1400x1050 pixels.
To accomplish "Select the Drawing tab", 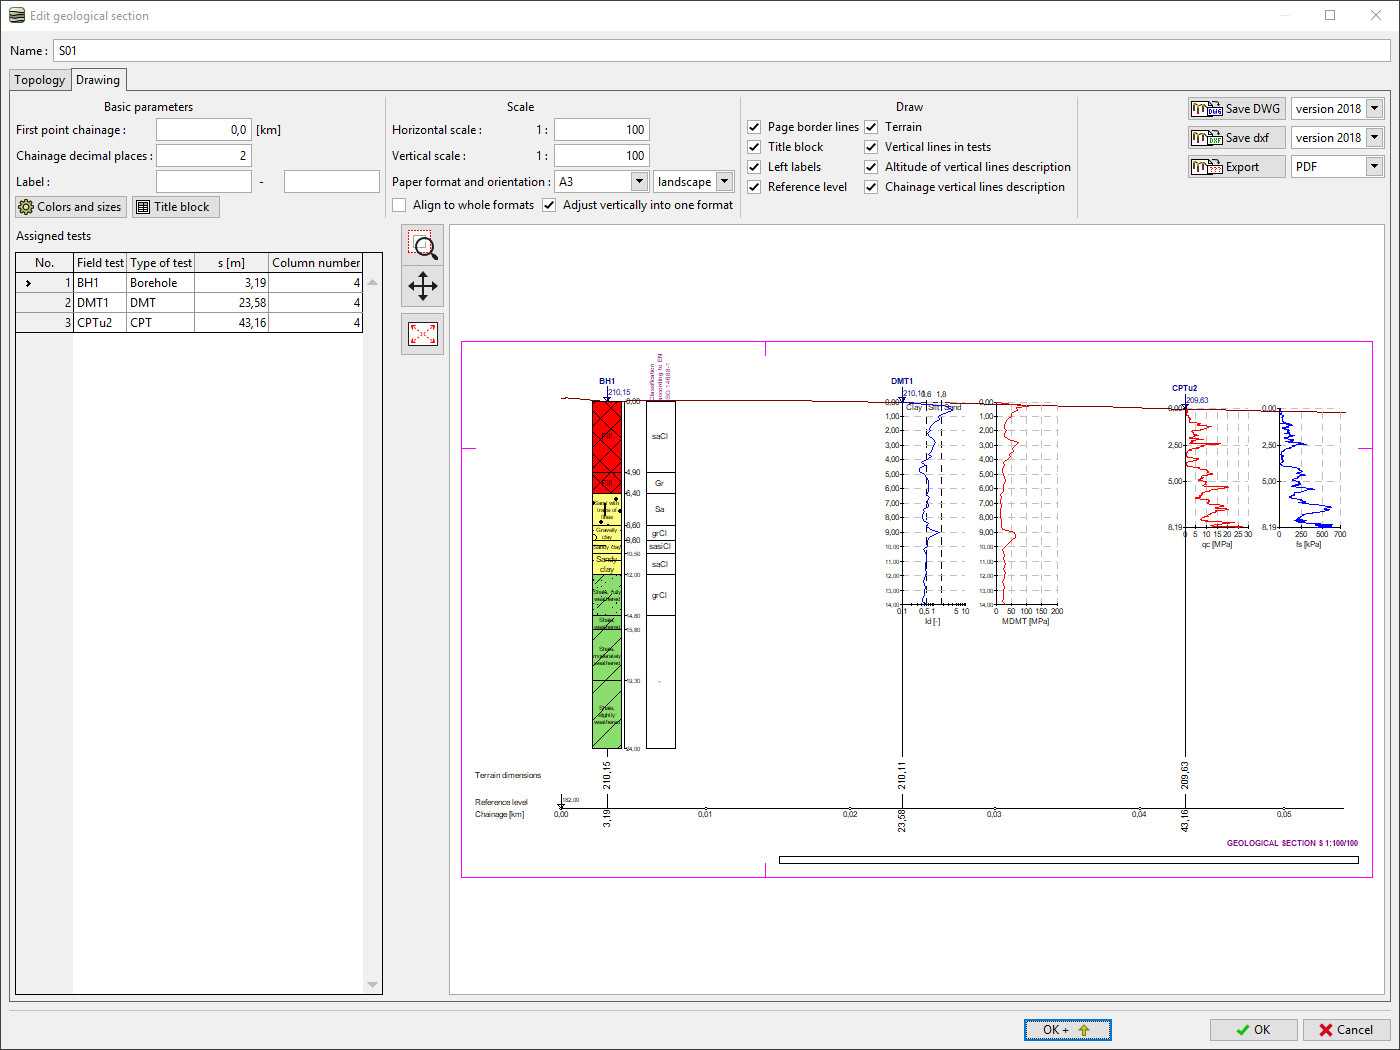I will tap(98, 80).
